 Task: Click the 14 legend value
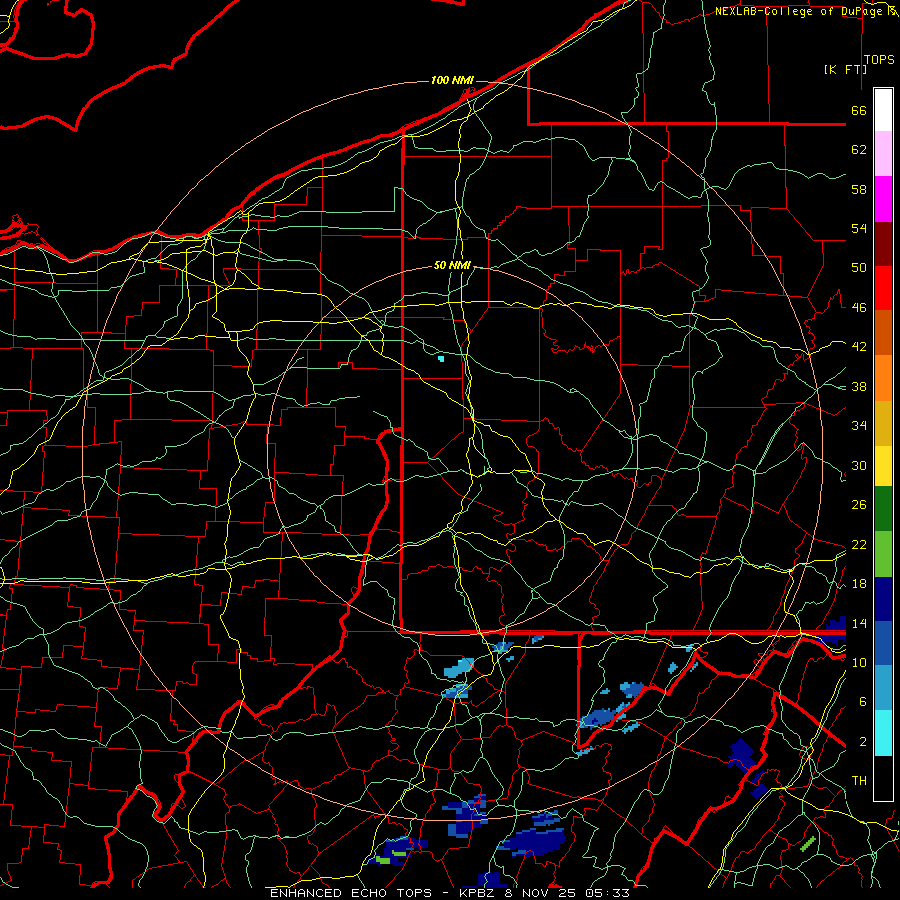[x=859, y=623]
